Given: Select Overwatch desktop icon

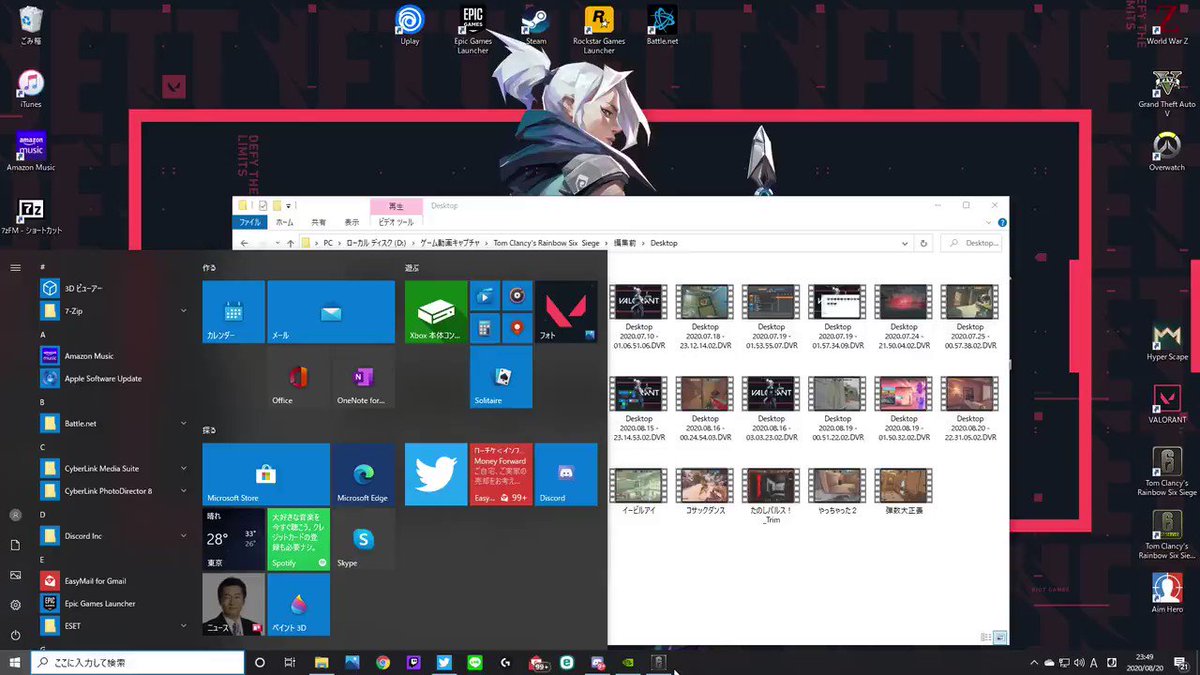Looking at the screenshot, I should [x=1166, y=151].
